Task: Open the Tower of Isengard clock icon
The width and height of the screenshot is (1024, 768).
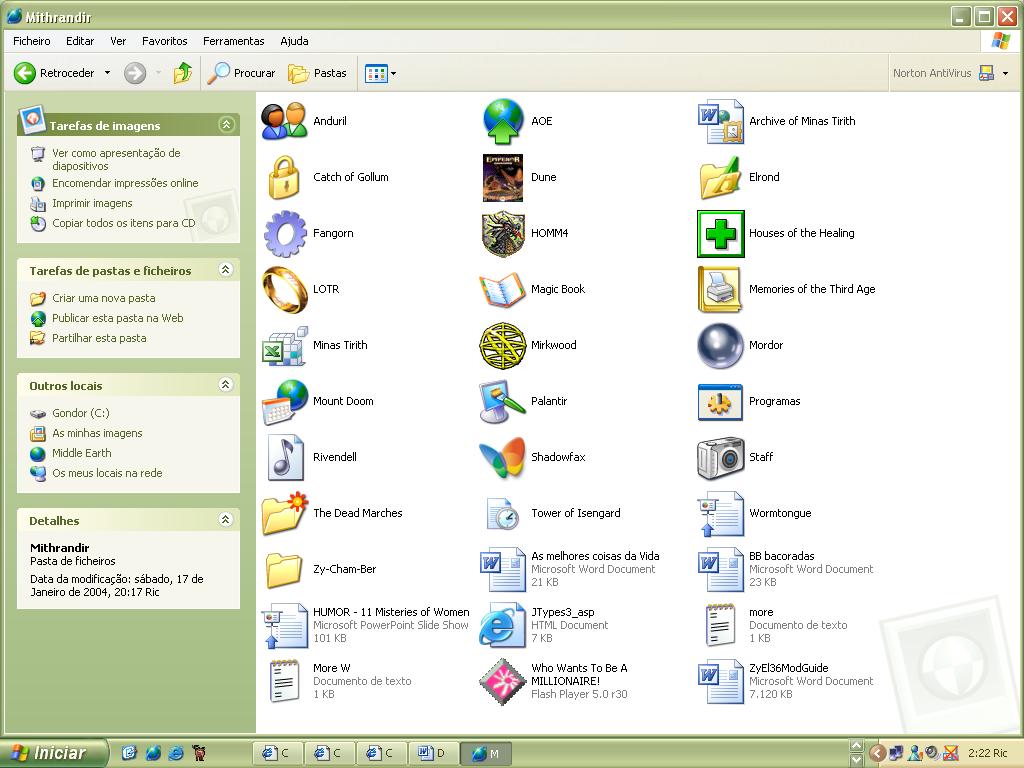Action: coord(503,513)
